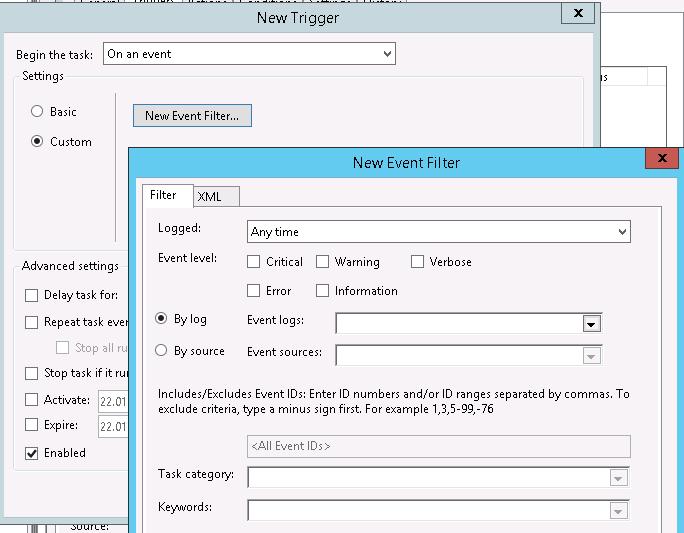Check the Information event level box
Image resolution: width=684 pixels, height=533 pixels.
[322, 291]
